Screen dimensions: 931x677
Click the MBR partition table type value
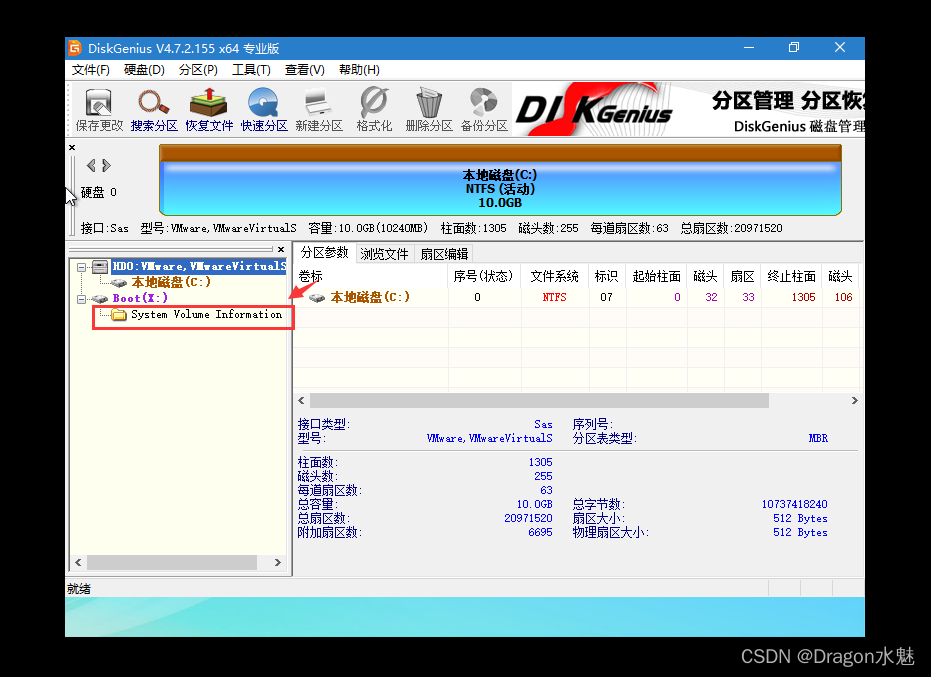tap(818, 438)
